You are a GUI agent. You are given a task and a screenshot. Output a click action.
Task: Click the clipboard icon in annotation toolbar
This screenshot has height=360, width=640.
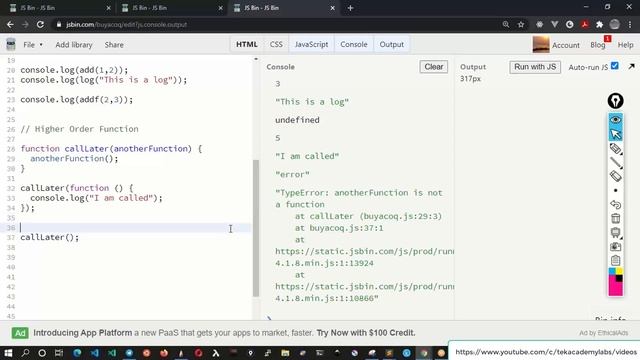pos(616,260)
